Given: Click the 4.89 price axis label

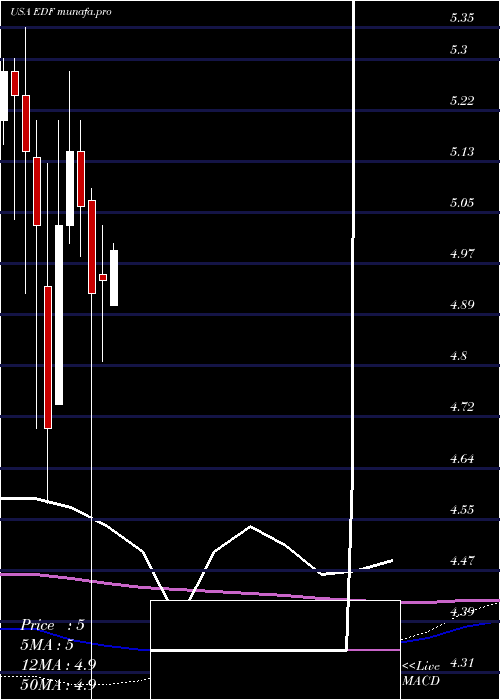Looking at the screenshot, I should coord(462,305).
